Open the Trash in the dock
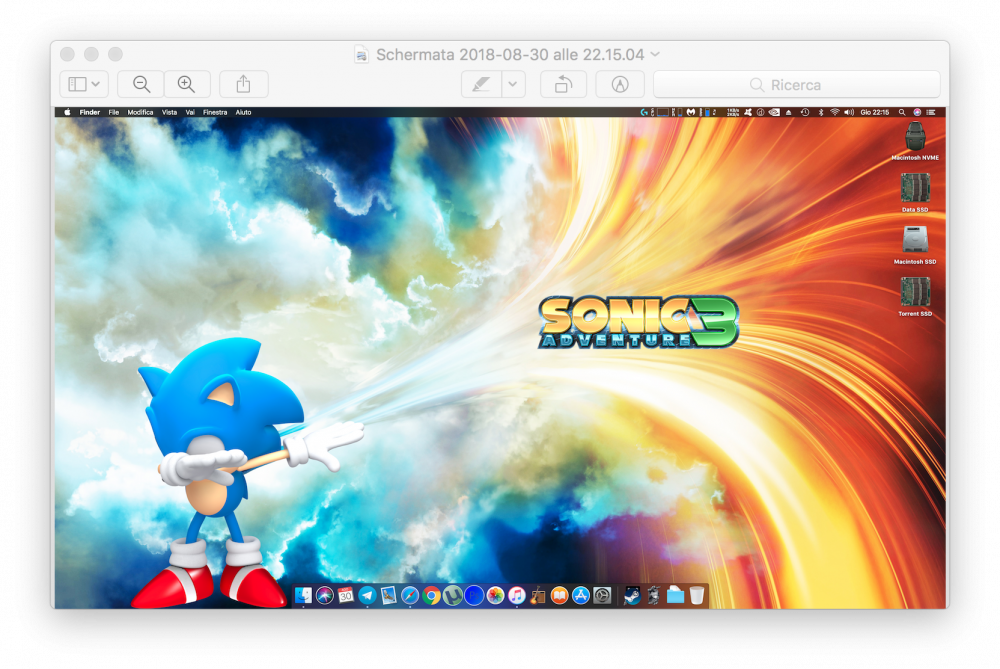Image resolution: width=1000 pixels, height=669 pixels. pos(697,596)
